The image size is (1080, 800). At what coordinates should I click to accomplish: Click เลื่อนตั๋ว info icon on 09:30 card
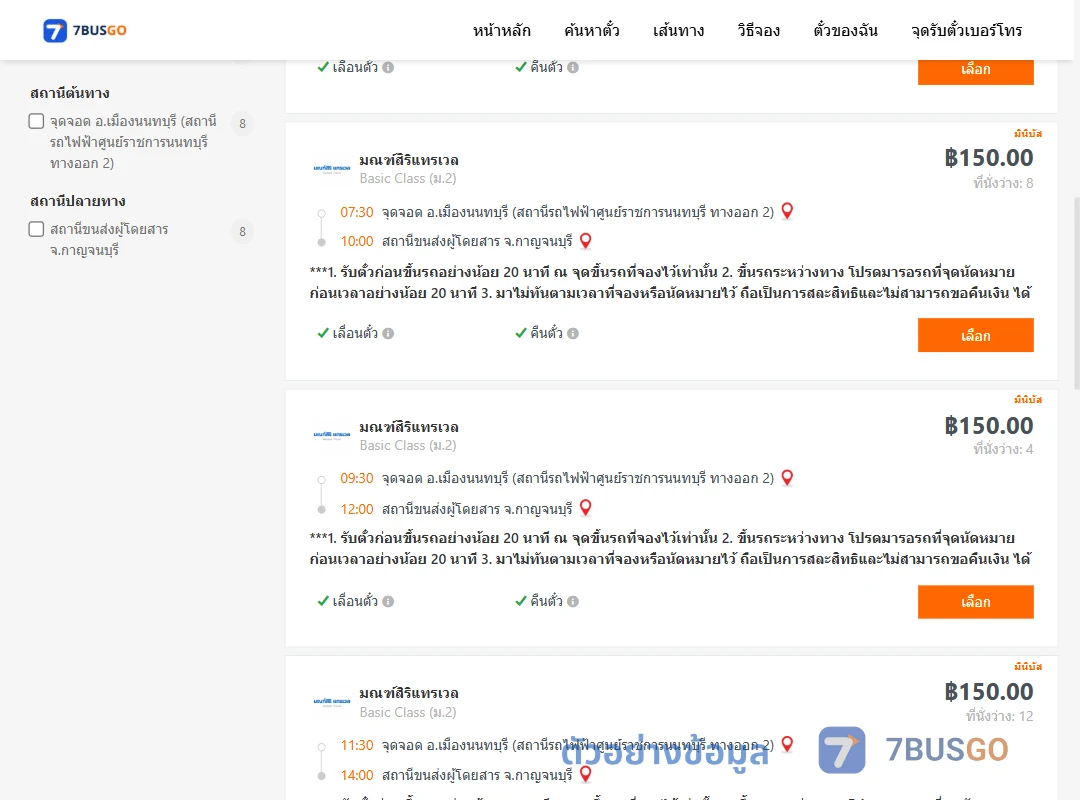[388, 602]
